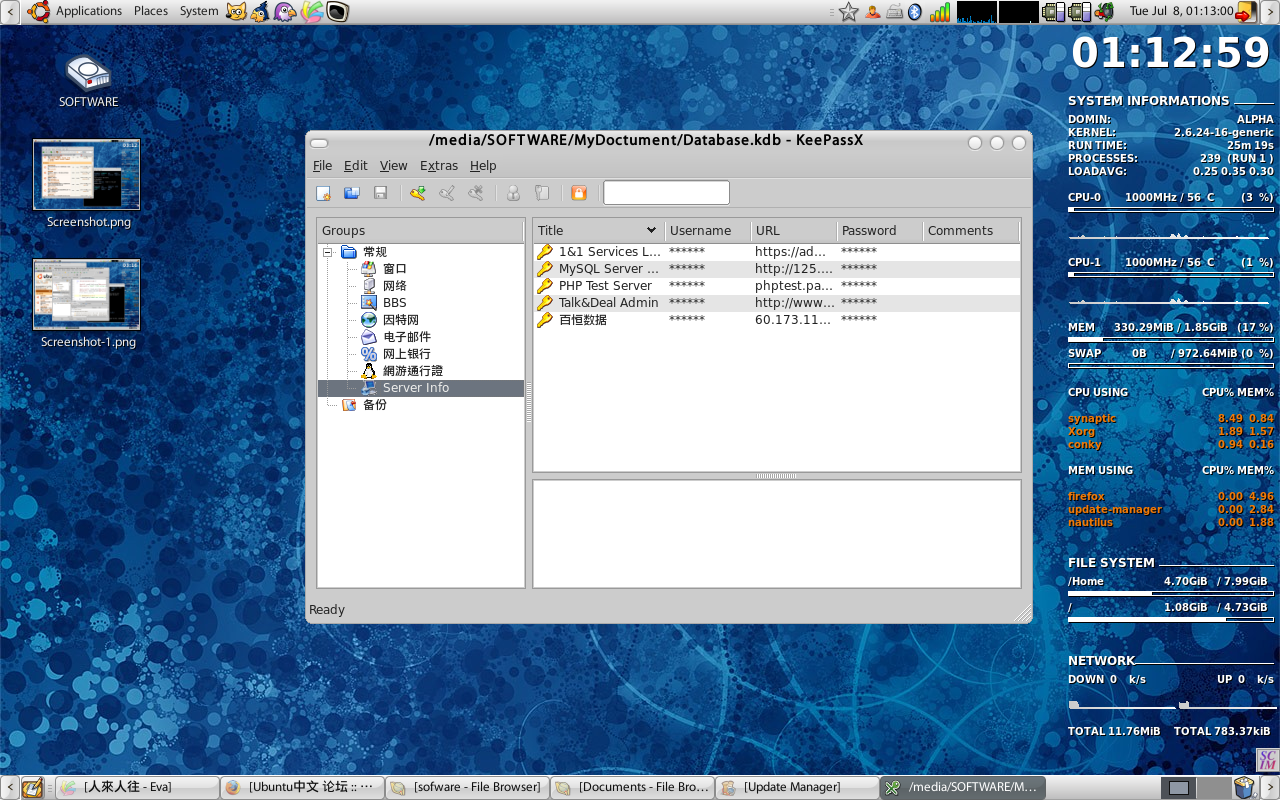Click the show desktop icon bottom-left

[32, 788]
